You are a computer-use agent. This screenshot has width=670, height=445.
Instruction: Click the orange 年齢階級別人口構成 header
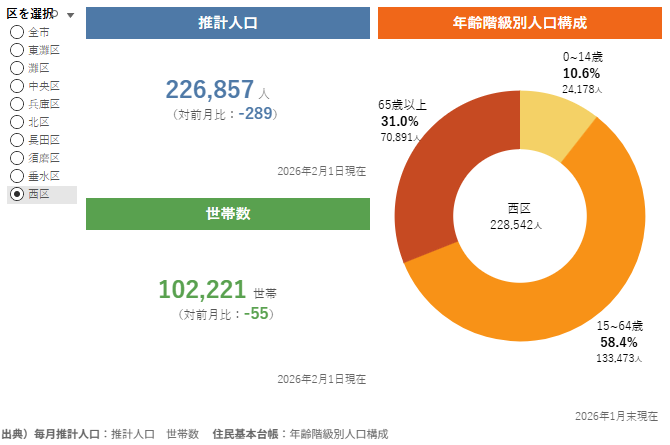click(520, 23)
